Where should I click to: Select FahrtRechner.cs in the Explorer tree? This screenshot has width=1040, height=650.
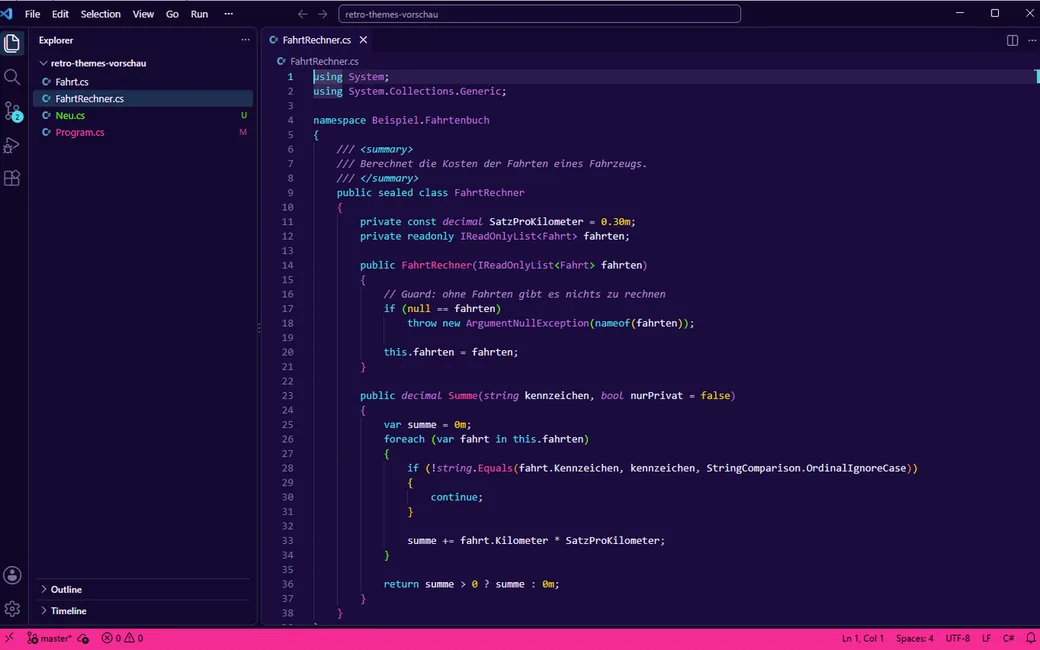click(x=143, y=99)
